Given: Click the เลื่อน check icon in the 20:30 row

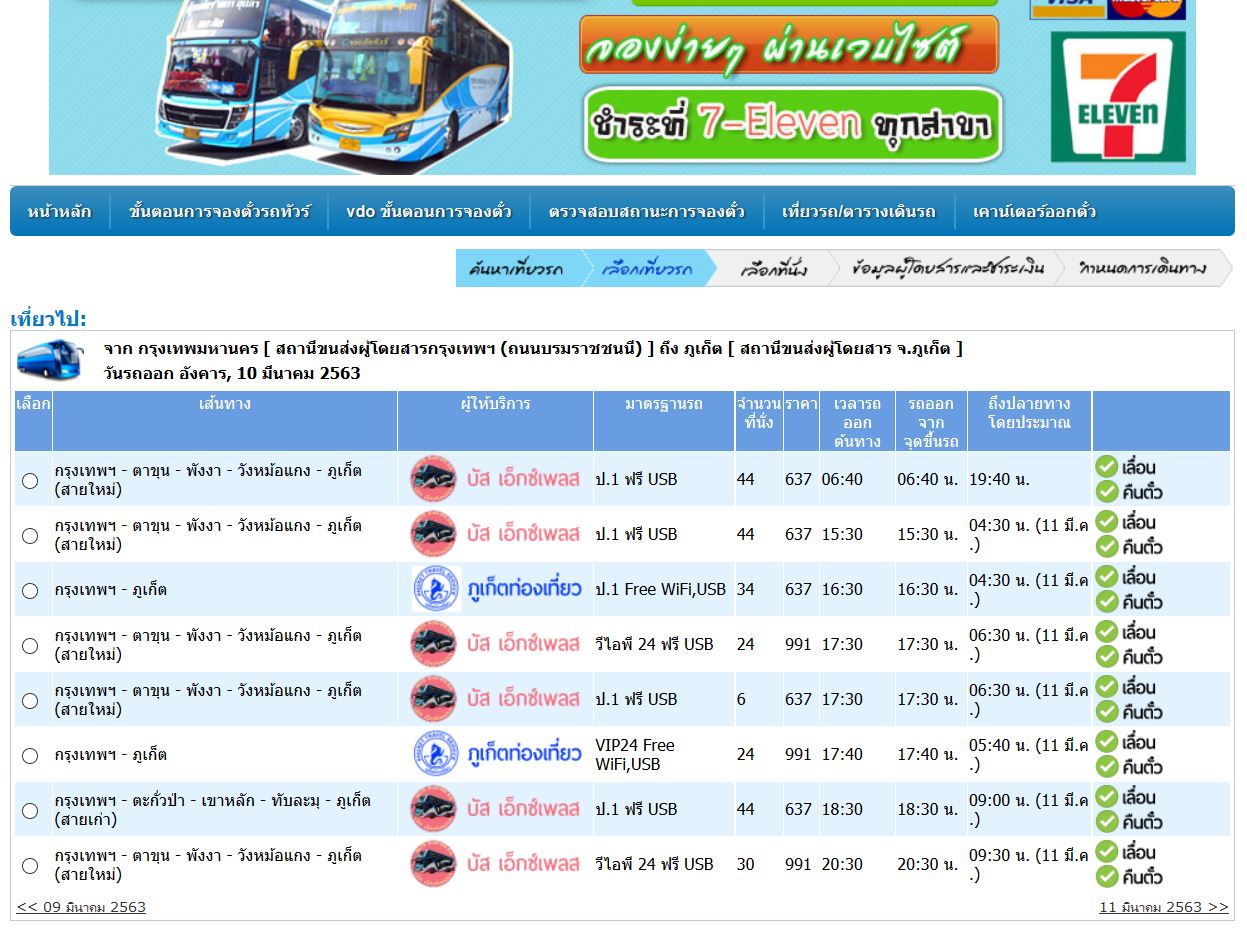Looking at the screenshot, I should 1106,851.
